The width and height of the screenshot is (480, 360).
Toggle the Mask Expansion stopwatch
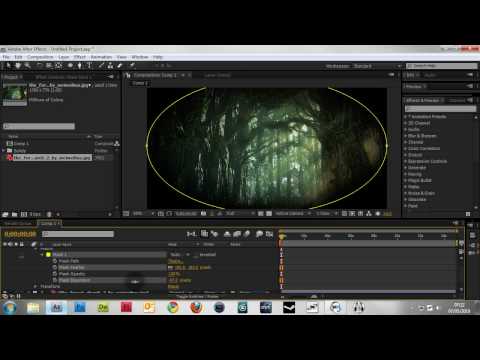click(x=55, y=280)
